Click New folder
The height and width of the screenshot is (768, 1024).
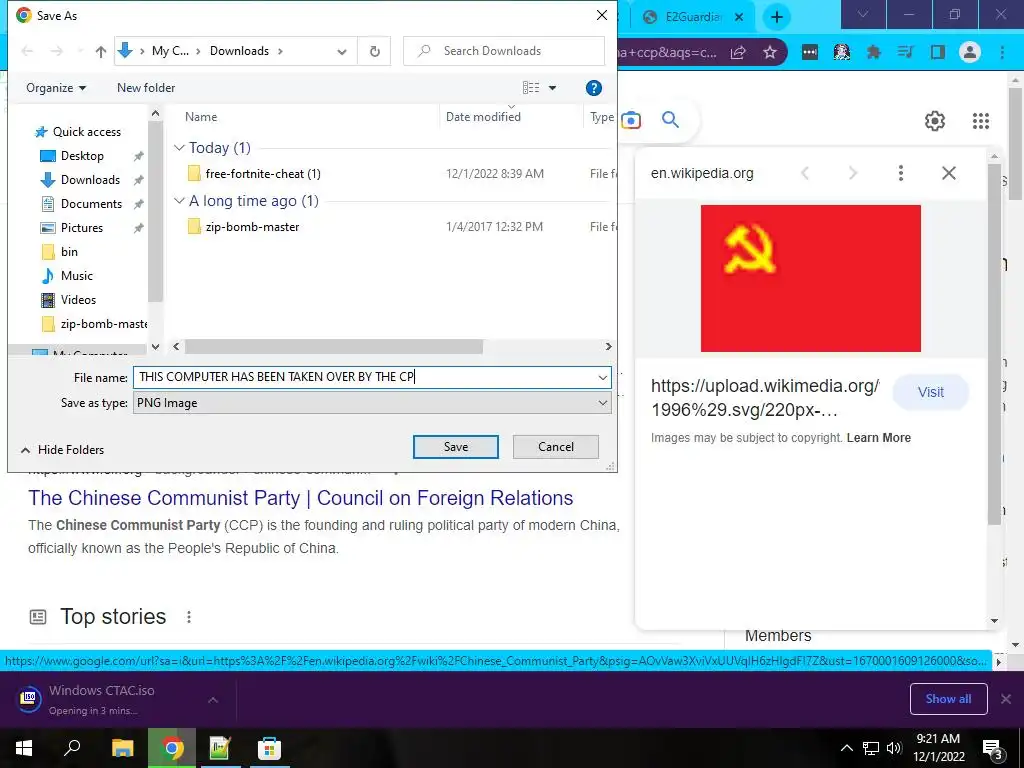[x=146, y=88]
